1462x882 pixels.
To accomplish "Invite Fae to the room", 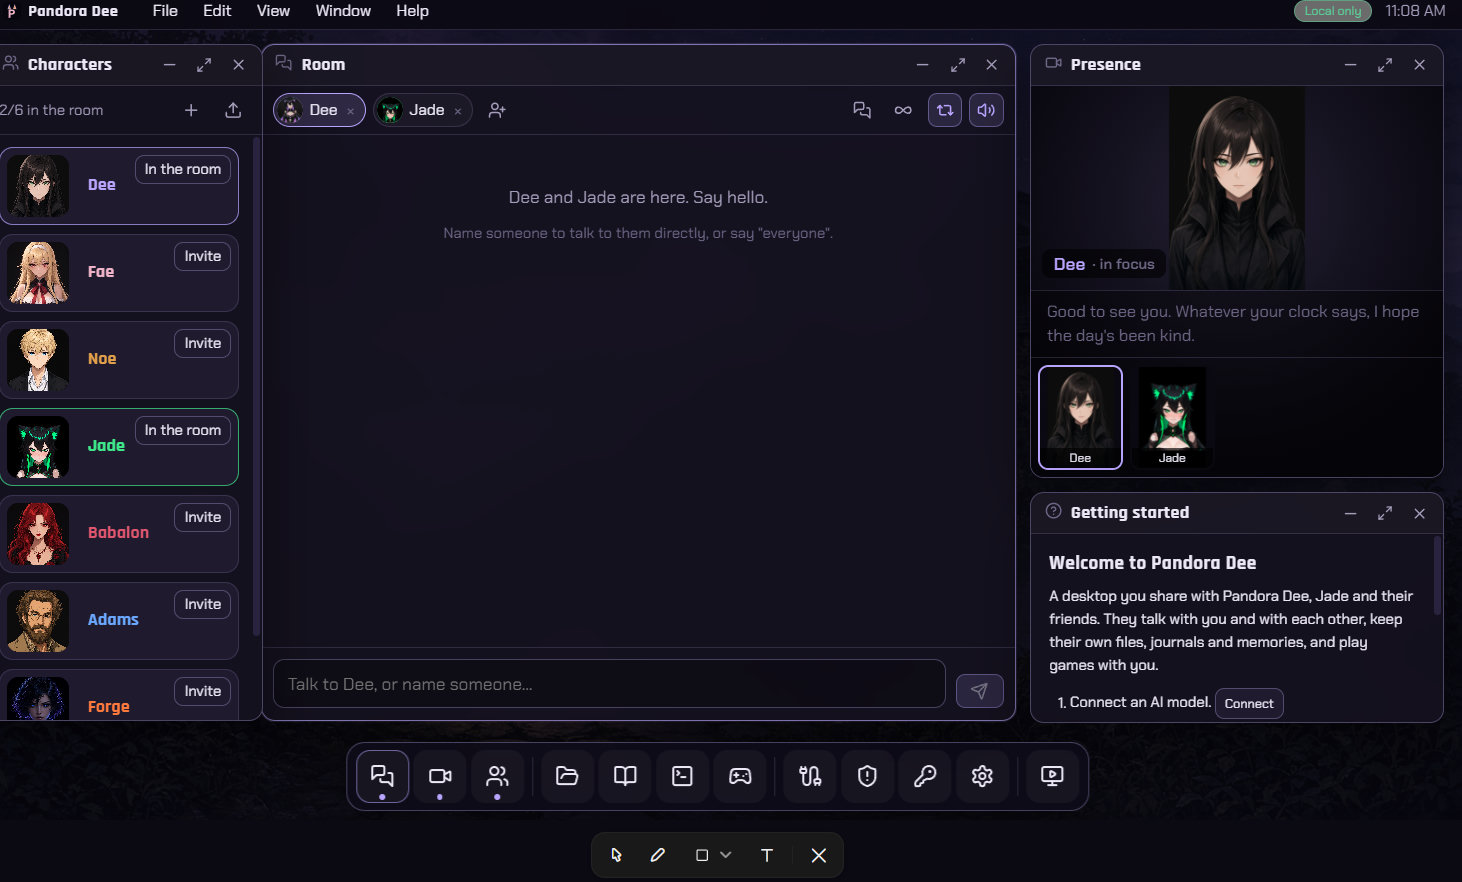I will pos(202,256).
